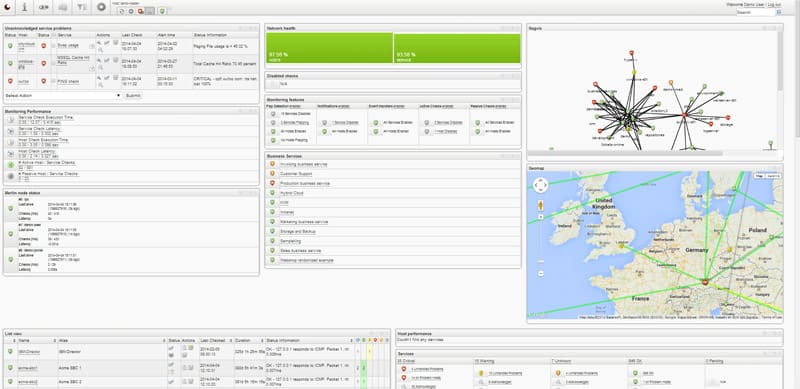Click the red shield next to Production business service
The image size is (800, 389).
[272, 183]
